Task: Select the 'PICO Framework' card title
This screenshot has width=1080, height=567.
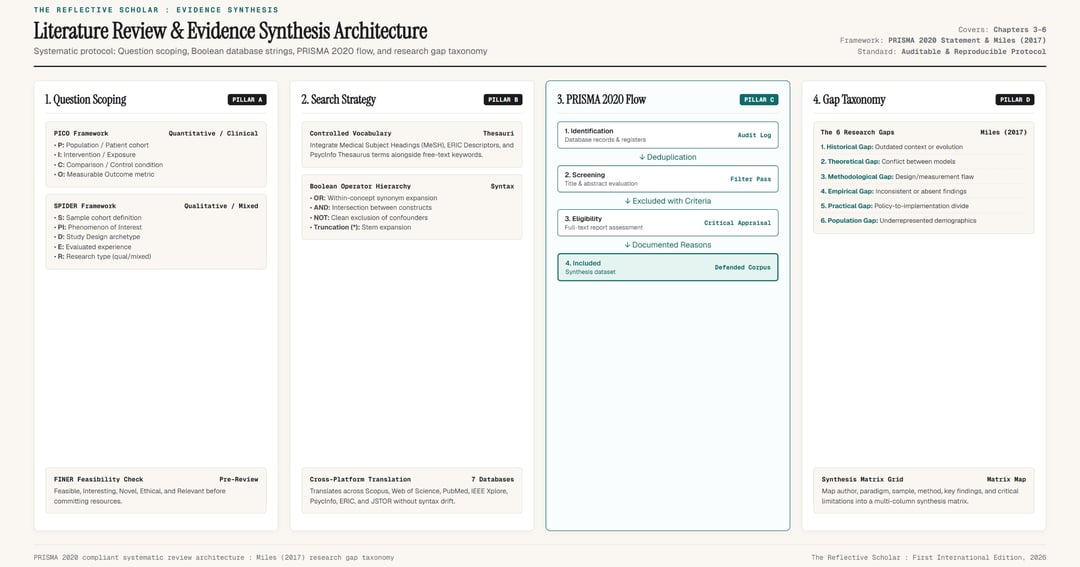Action: [81, 134]
